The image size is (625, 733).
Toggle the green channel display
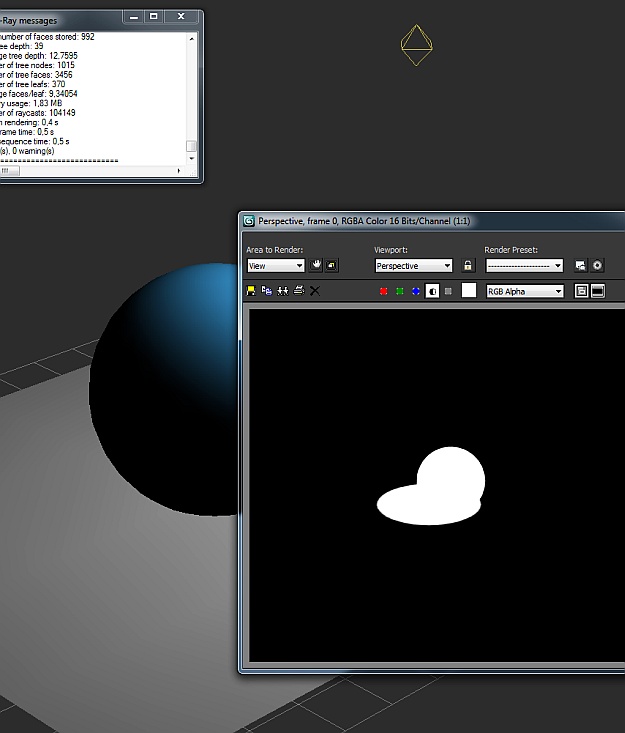pyautogui.click(x=400, y=291)
